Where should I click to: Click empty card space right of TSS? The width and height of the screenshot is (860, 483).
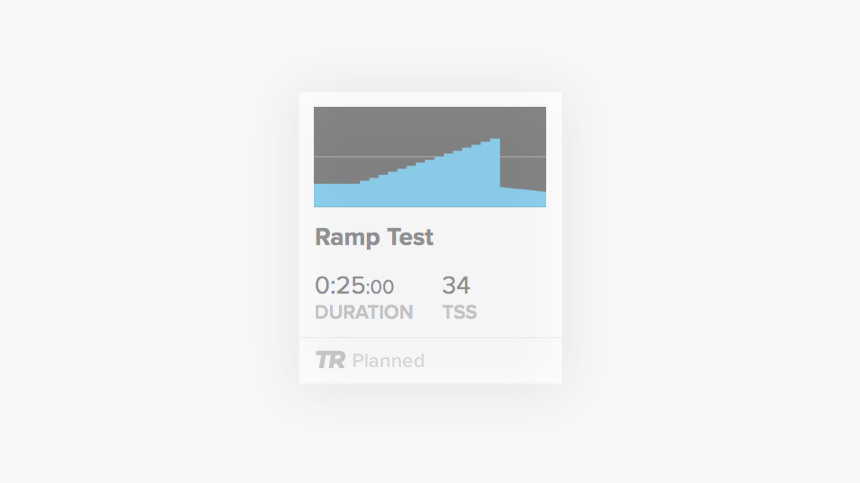pyautogui.click(x=520, y=298)
